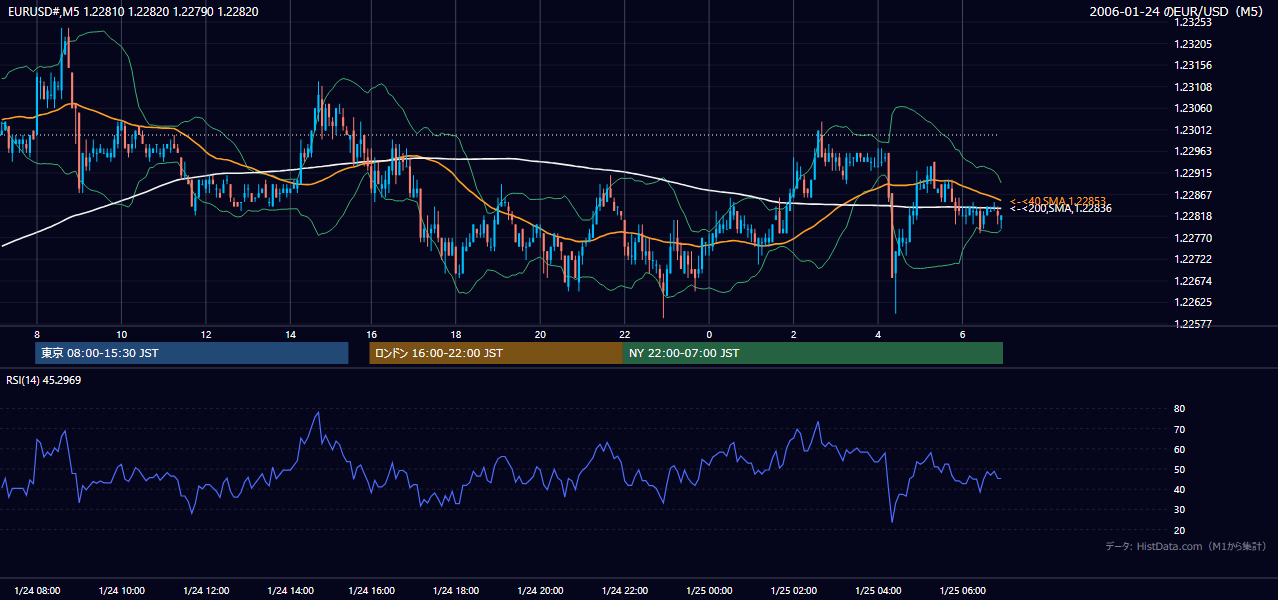1278x600 pixels.
Task: Click hour tick 12 under the price chart
Action: tap(205, 334)
